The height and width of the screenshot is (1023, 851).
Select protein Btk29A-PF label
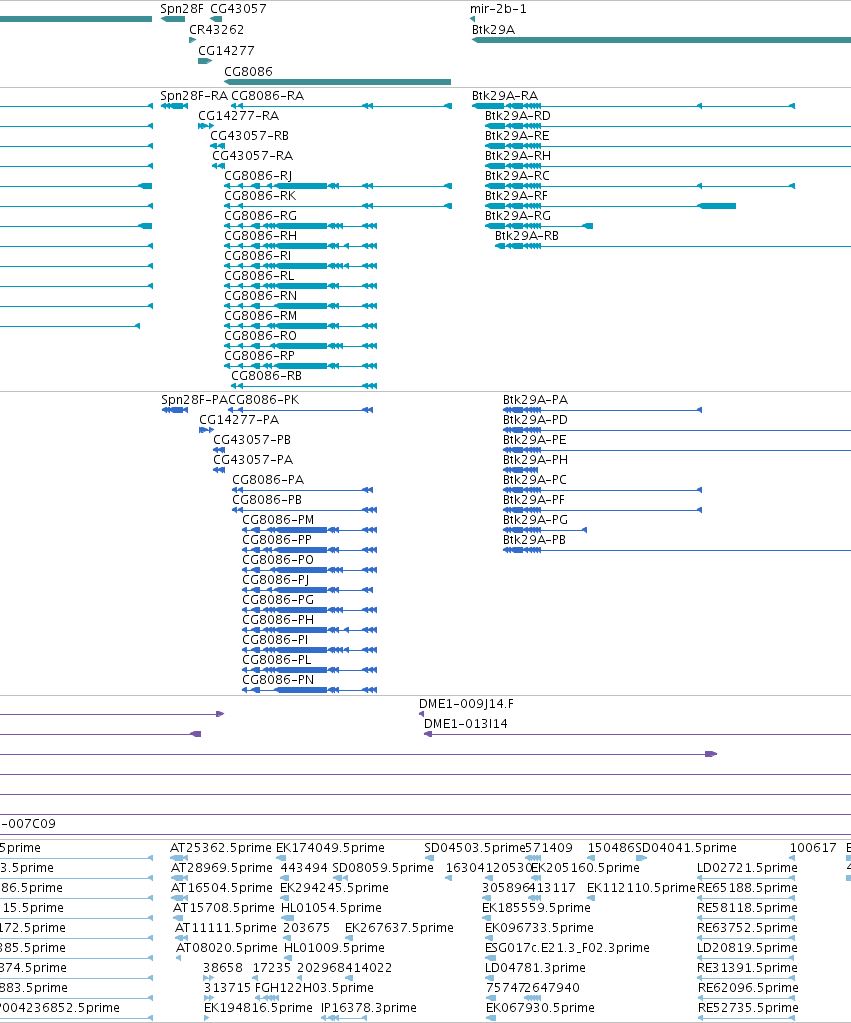coord(534,500)
